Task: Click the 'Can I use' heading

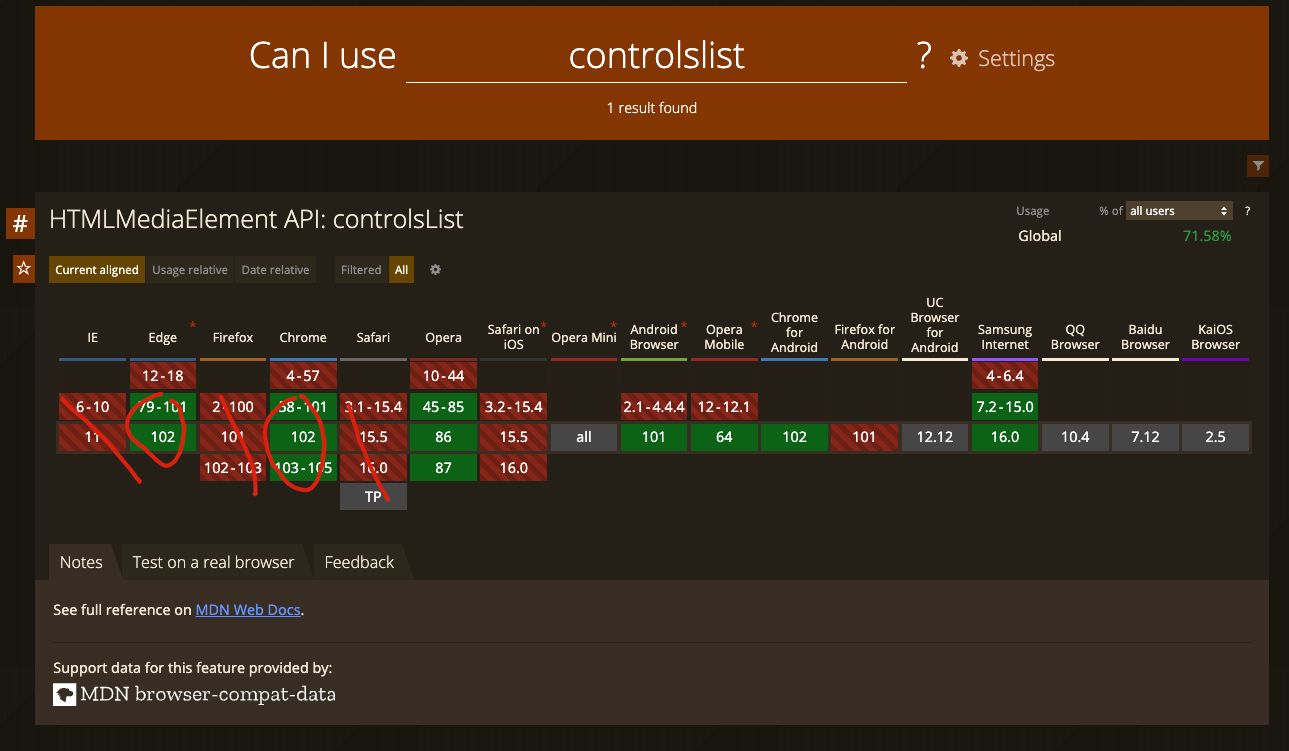Action: coord(323,56)
